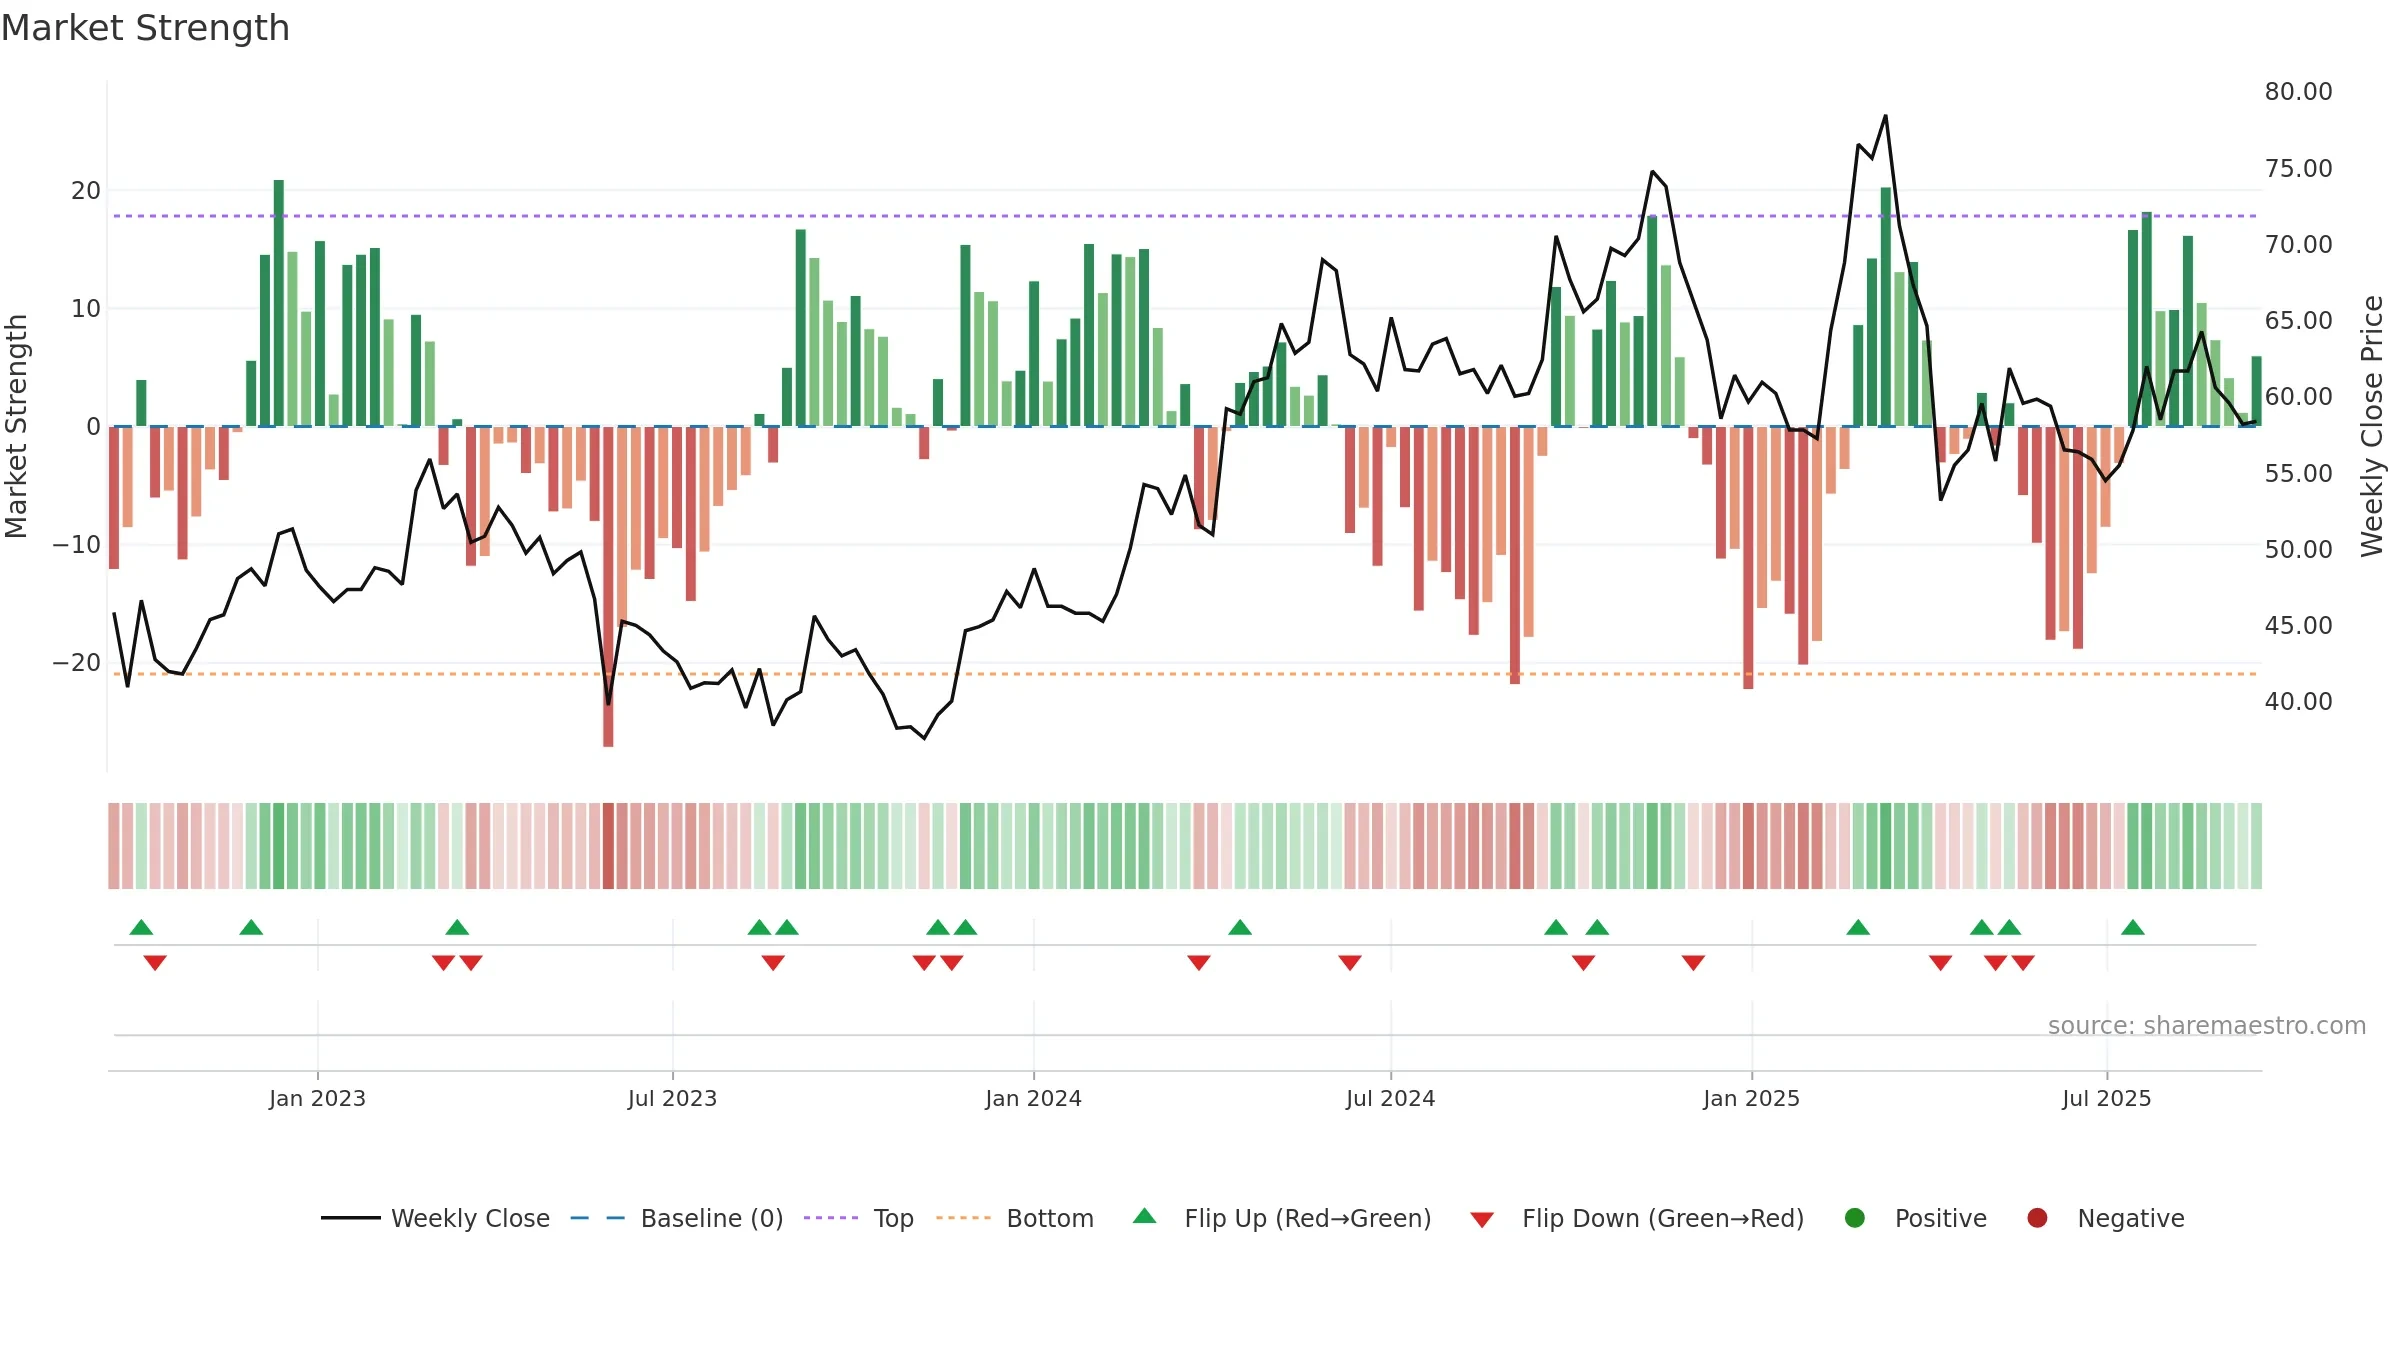This screenshot has width=2400, height=1350.
Task: Click the 65.00 price axis label
Action: [2298, 320]
